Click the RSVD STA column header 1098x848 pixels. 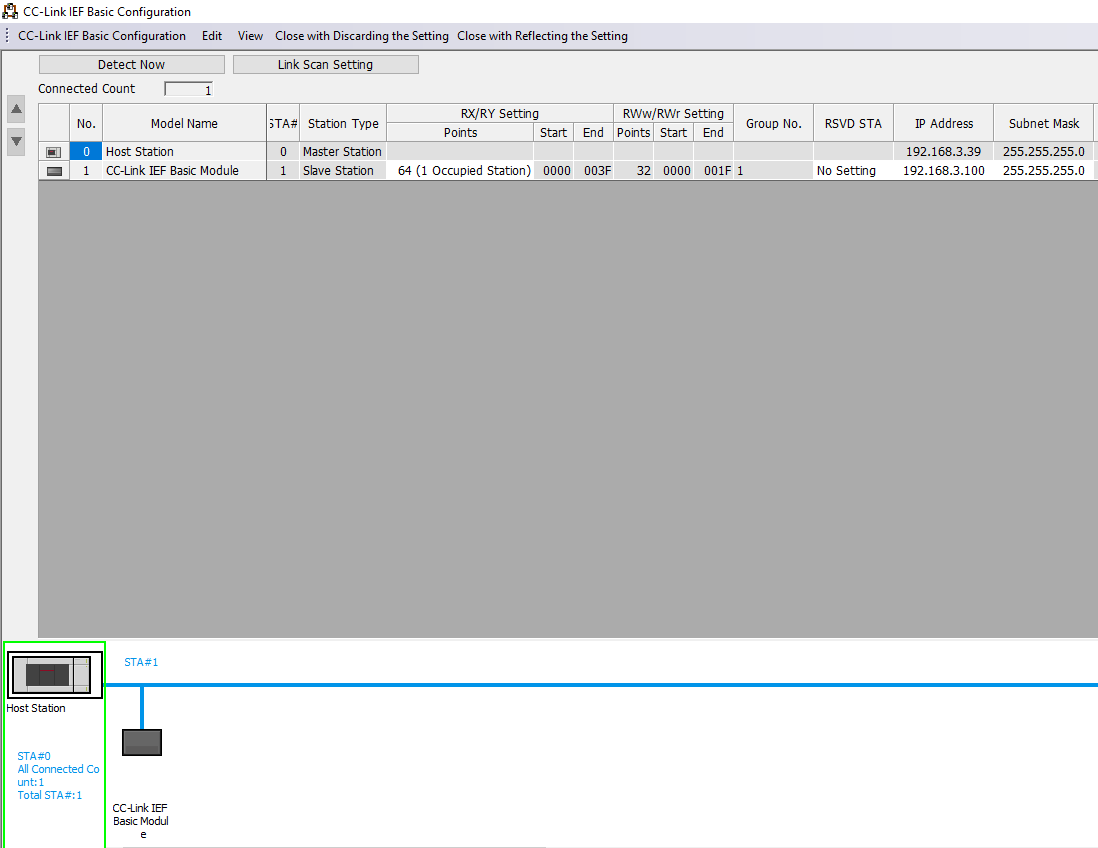click(853, 123)
